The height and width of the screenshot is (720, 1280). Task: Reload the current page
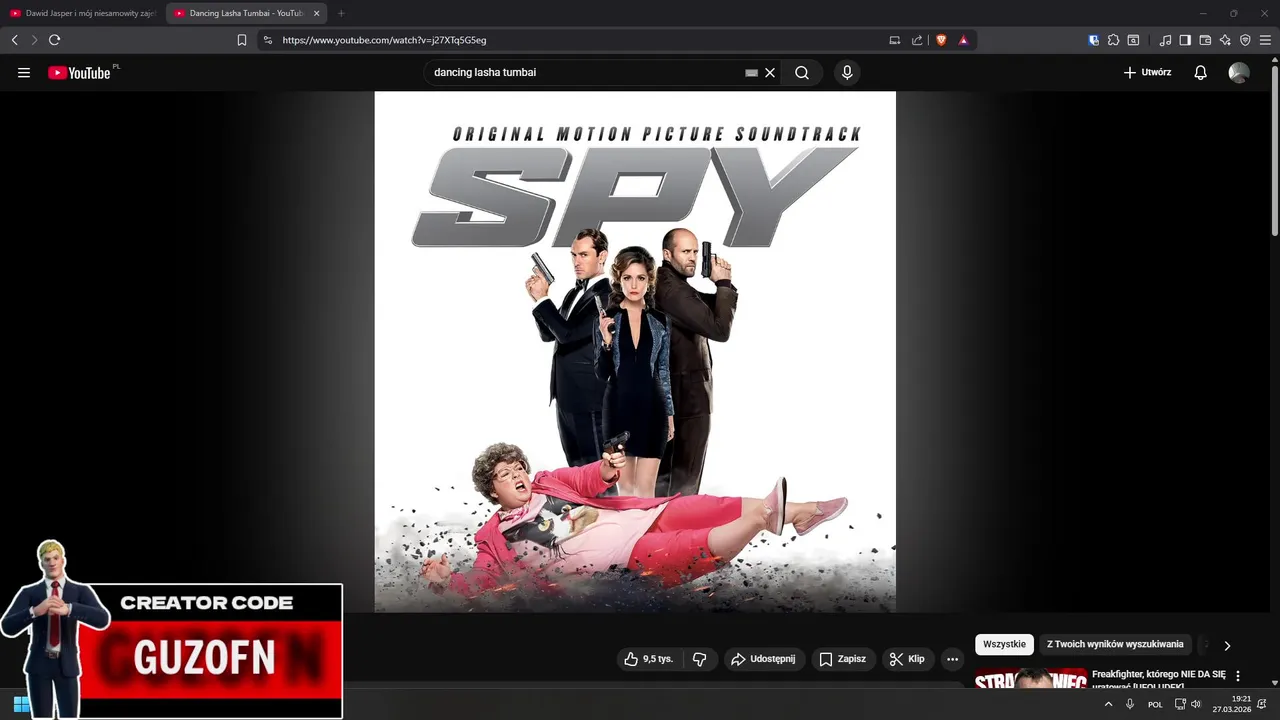[54, 40]
